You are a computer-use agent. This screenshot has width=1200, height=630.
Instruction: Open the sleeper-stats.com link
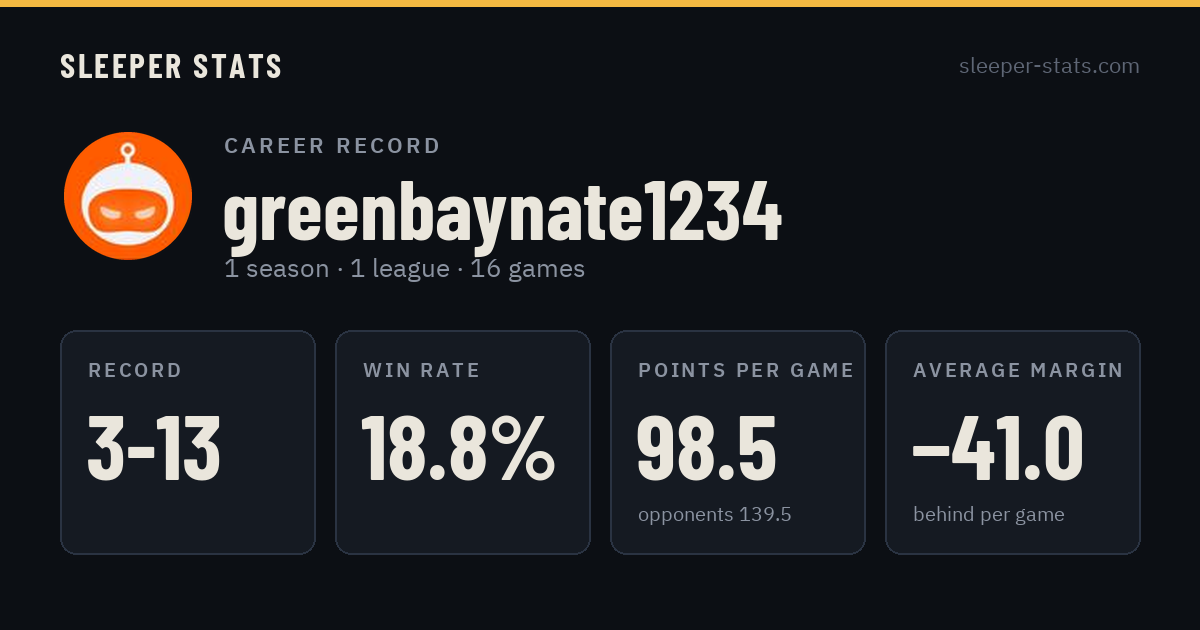click(x=1049, y=66)
